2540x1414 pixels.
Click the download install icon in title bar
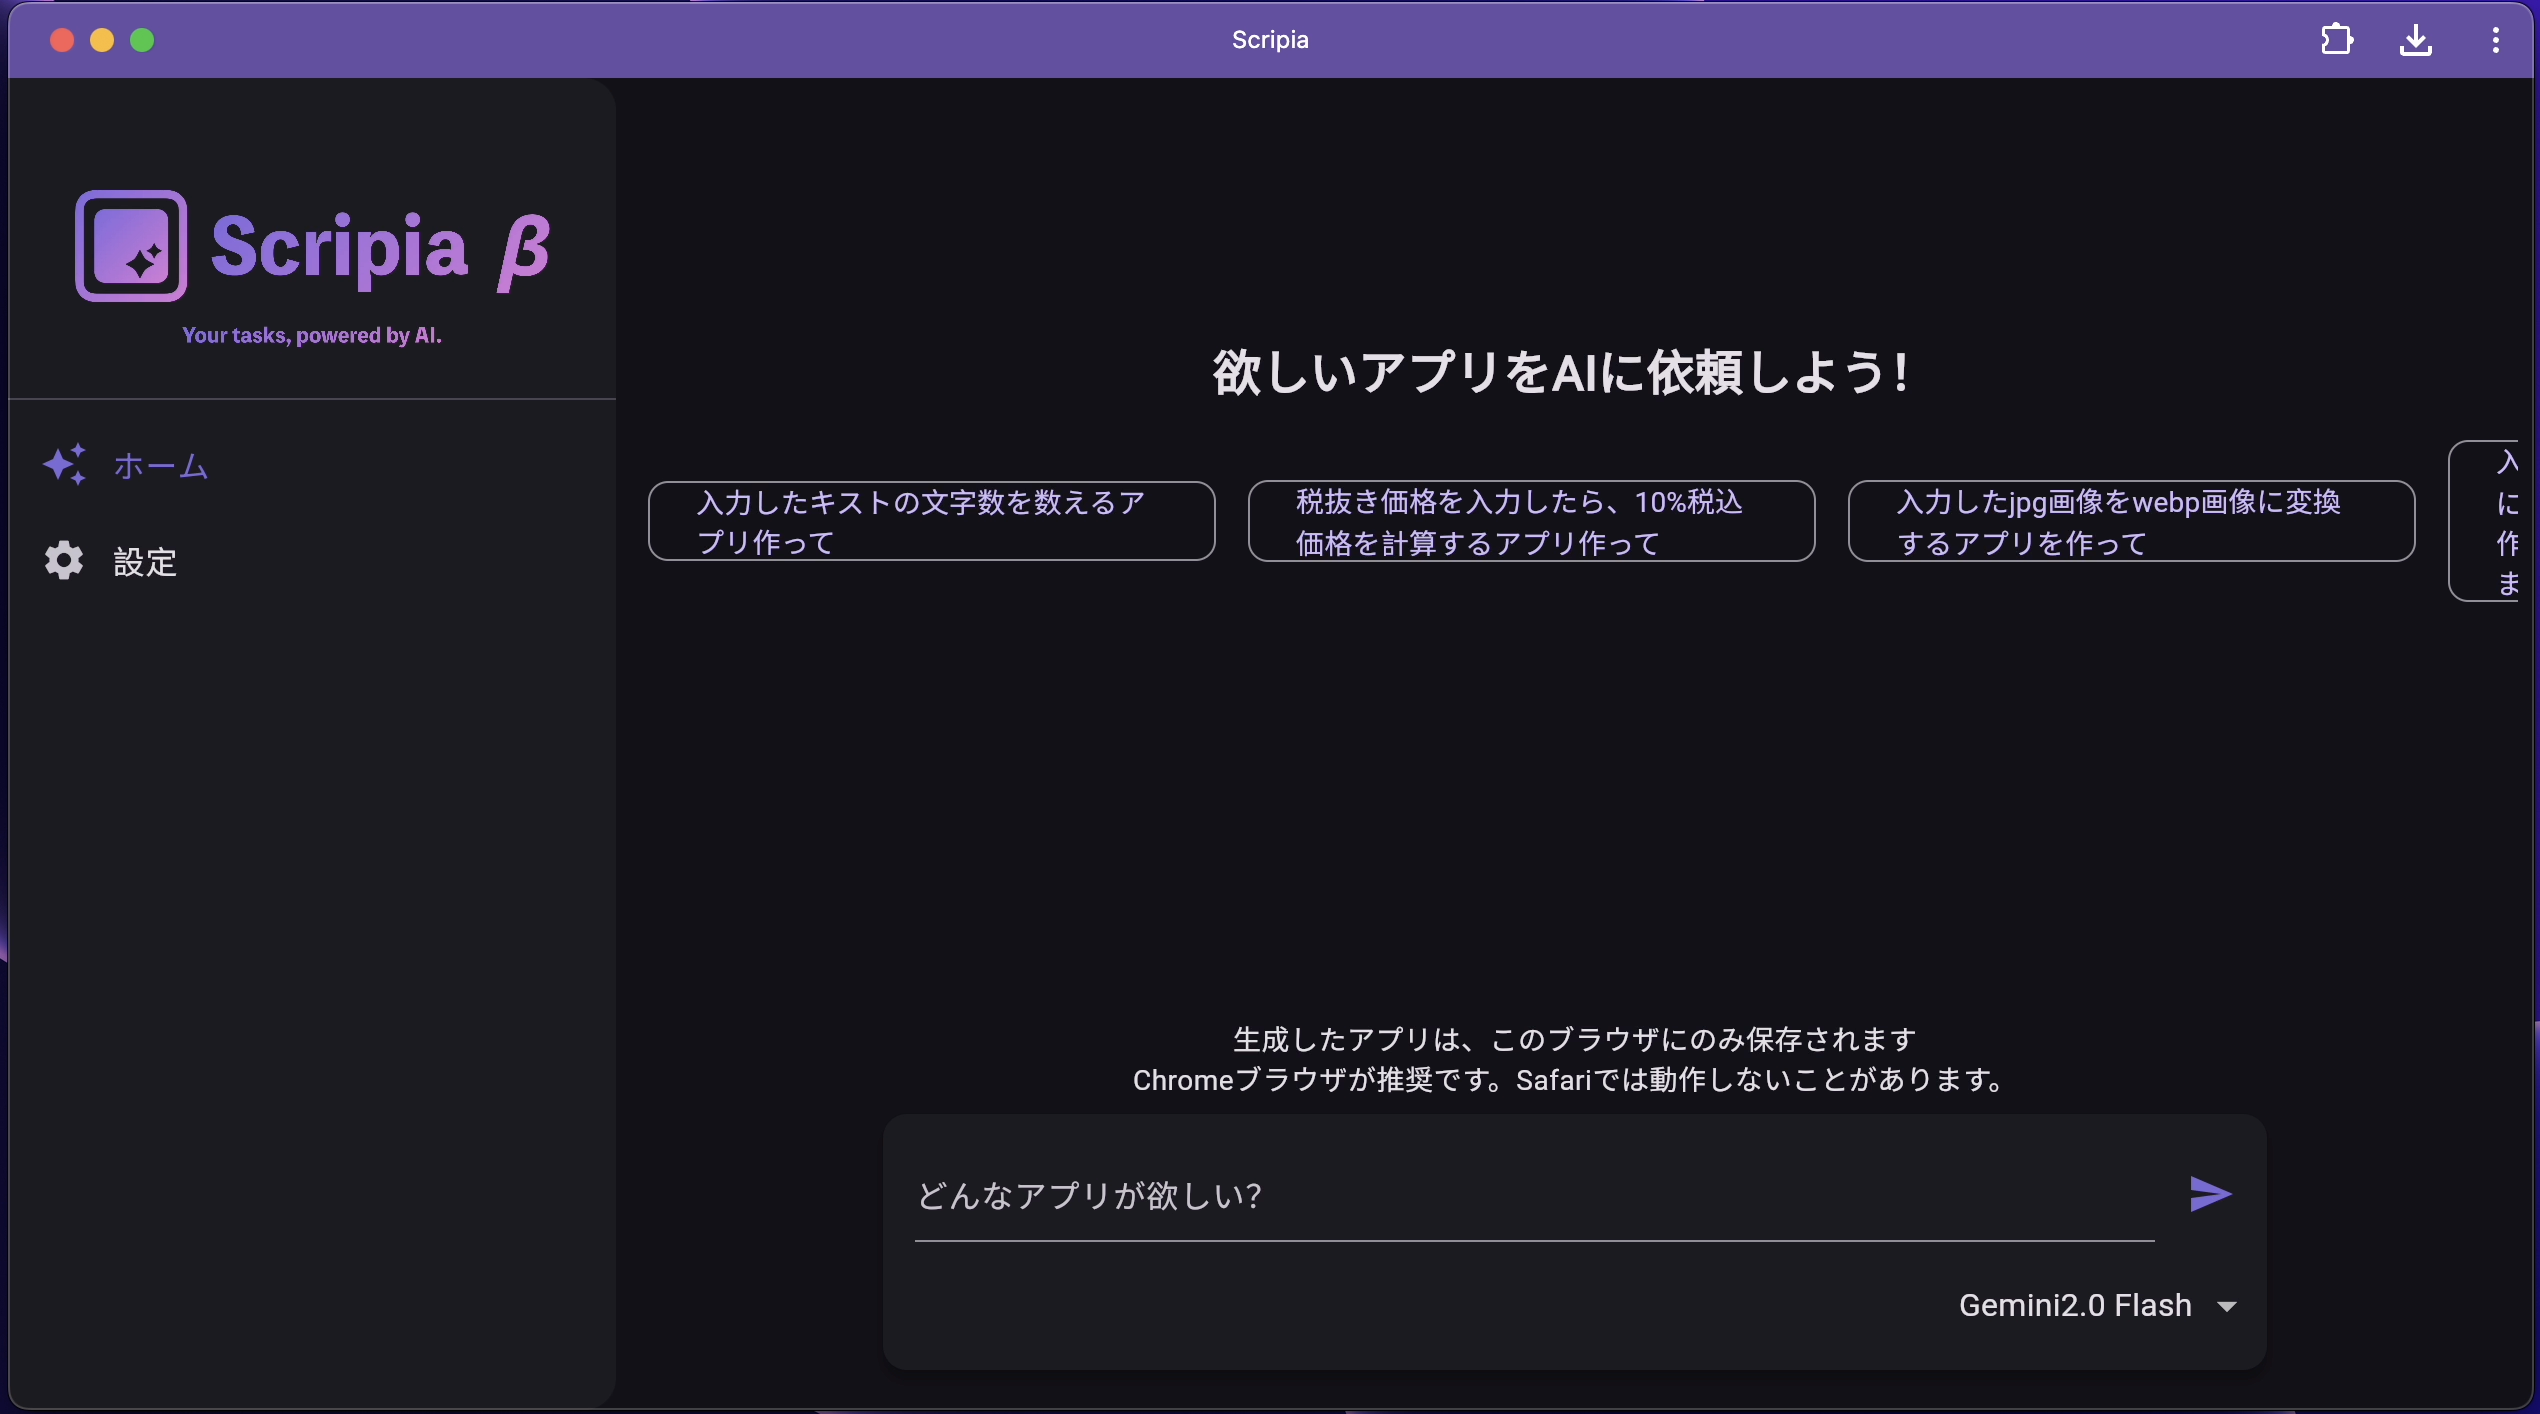click(2415, 40)
